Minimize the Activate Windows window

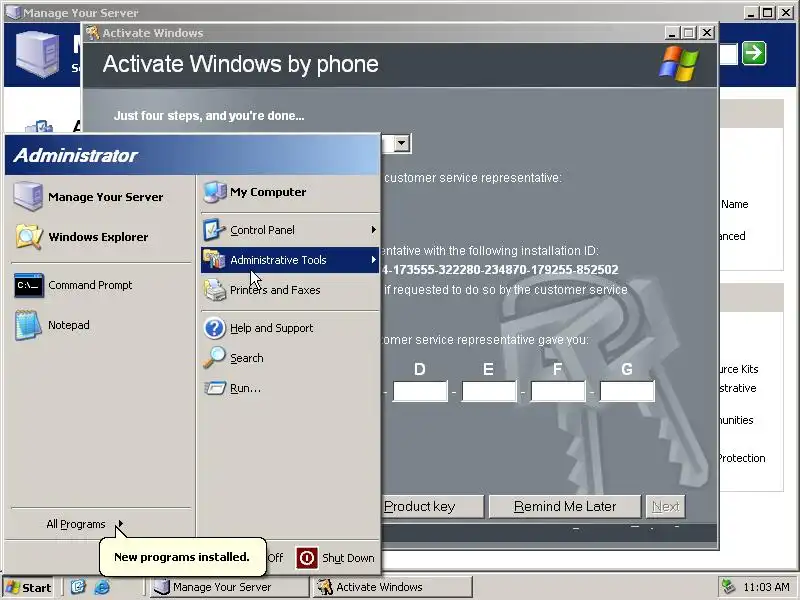[672, 33]
